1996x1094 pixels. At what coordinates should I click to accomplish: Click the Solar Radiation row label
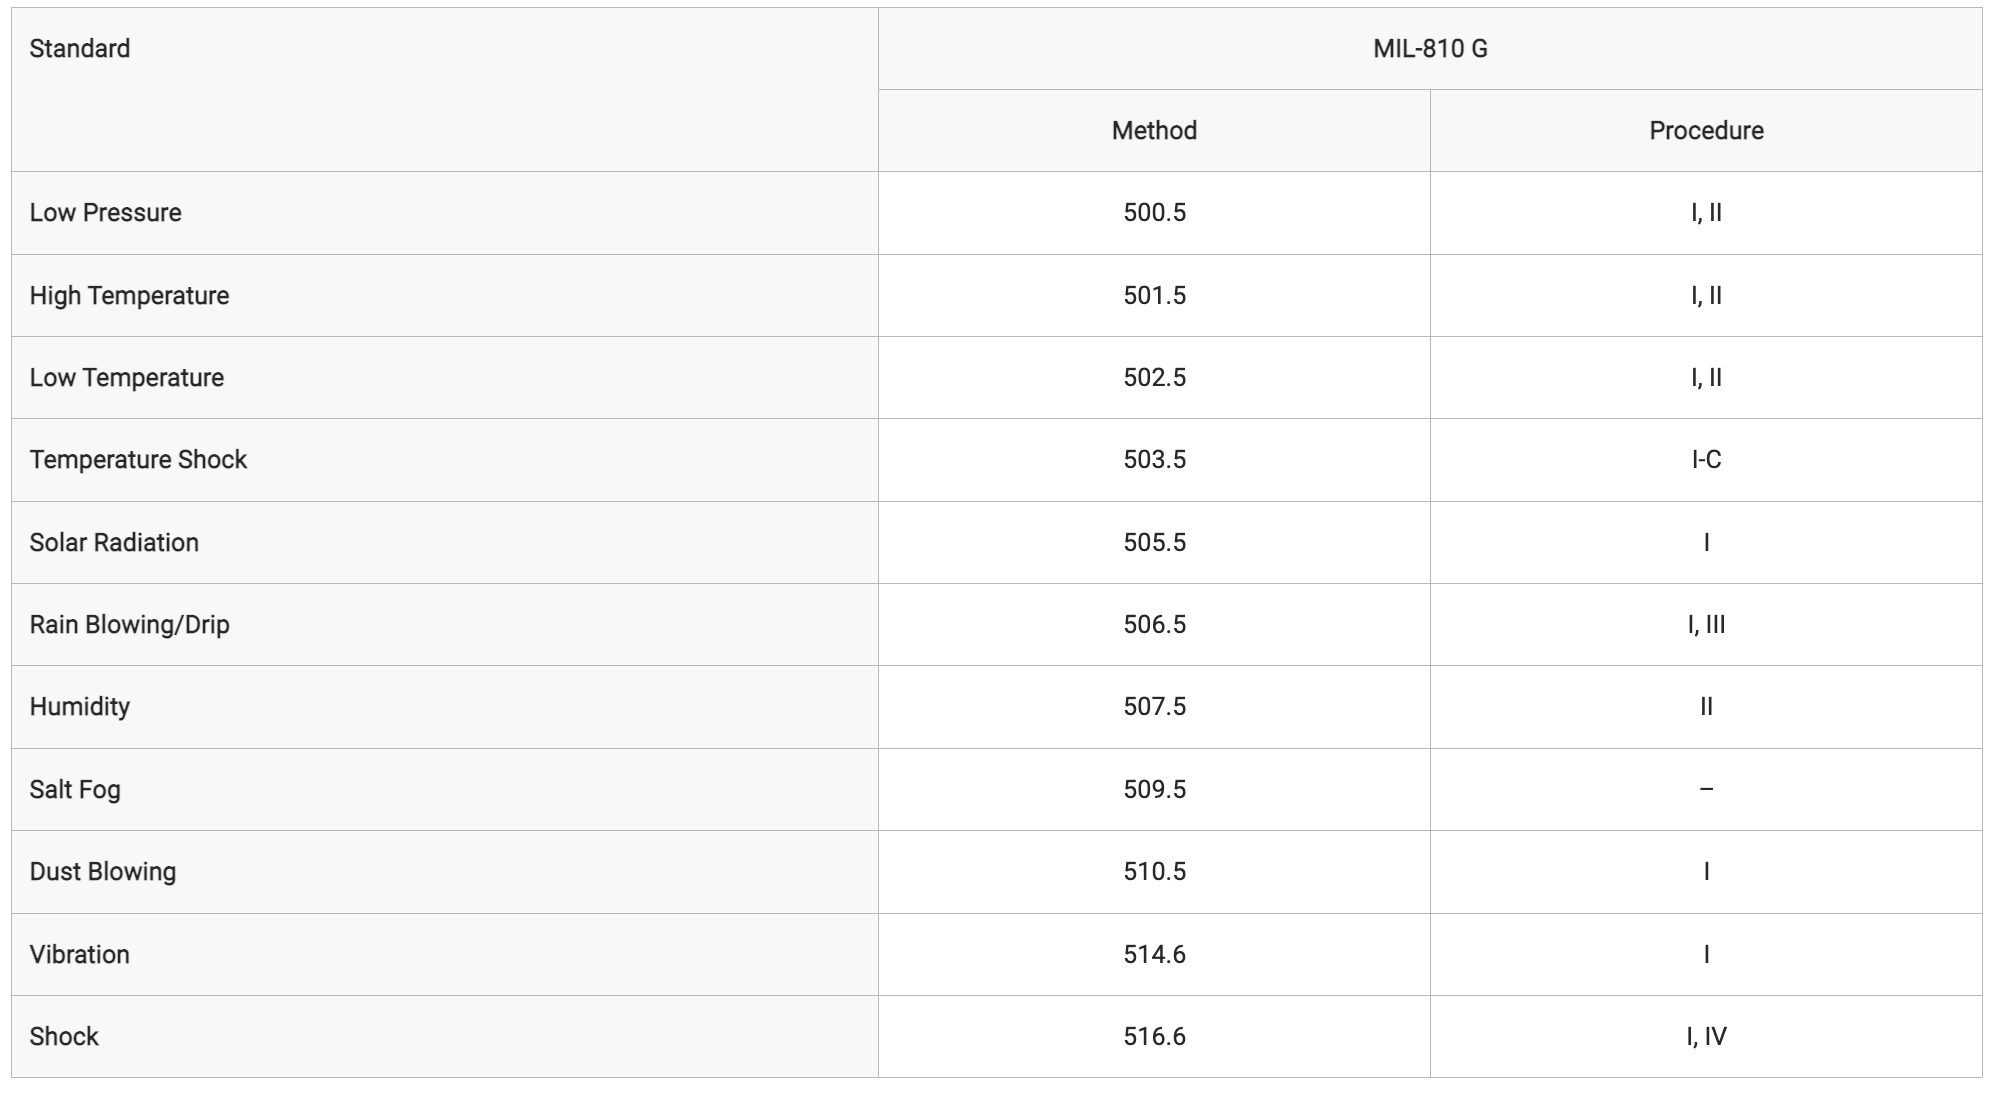point(114,542)
